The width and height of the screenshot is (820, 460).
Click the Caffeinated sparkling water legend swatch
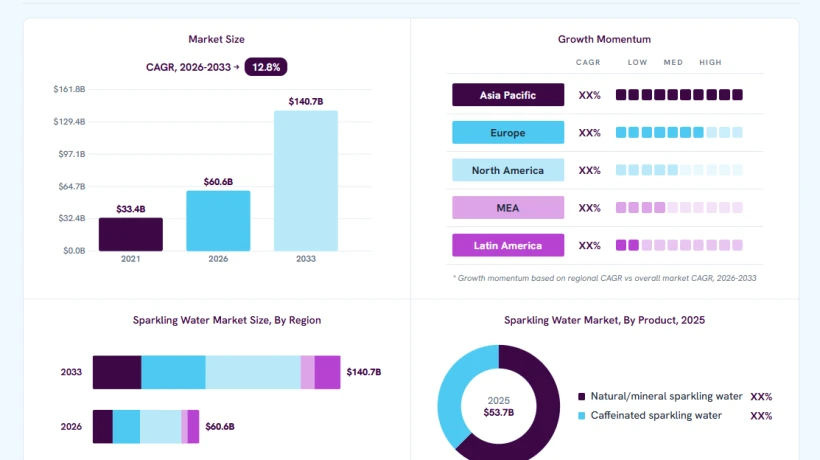[582, 416]
